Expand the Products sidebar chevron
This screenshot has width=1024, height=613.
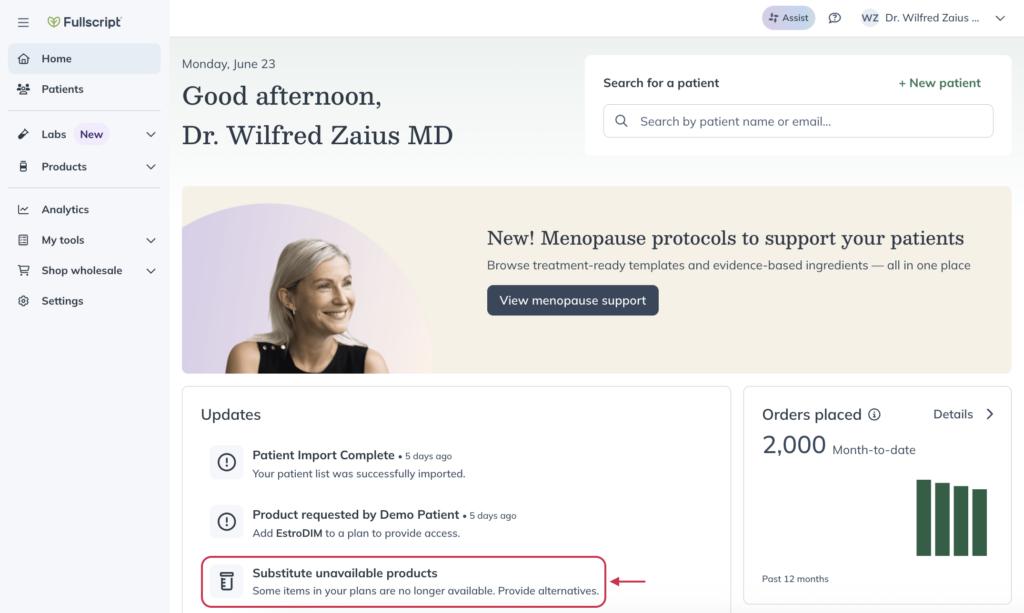151,167
